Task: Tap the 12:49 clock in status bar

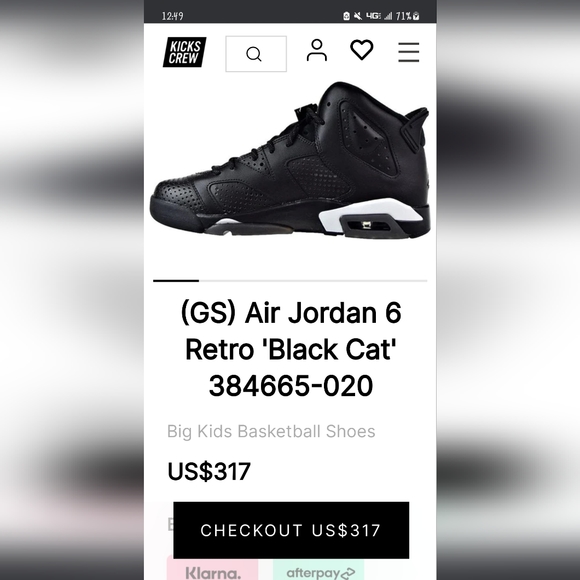Action: [x=173, y=16]
